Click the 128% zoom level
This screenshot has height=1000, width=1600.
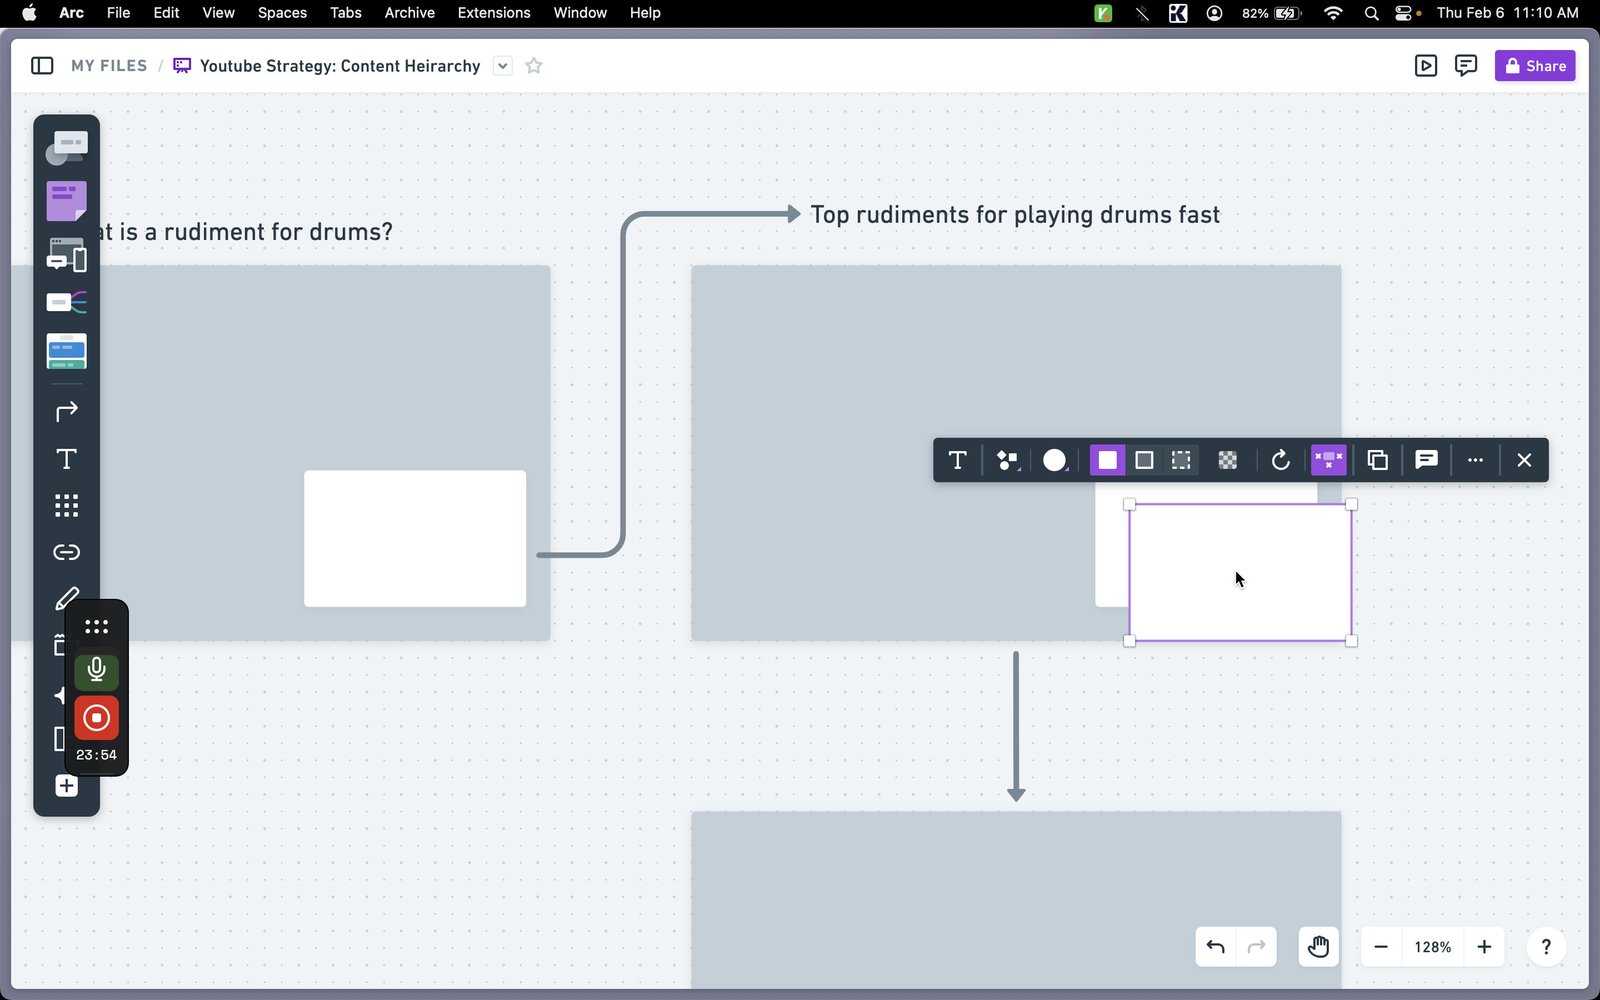(x=1432, y=947)
